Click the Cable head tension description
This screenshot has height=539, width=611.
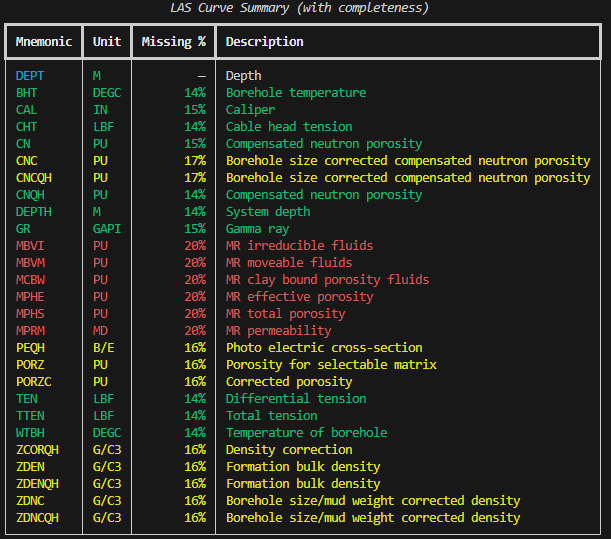click(289, 127)
